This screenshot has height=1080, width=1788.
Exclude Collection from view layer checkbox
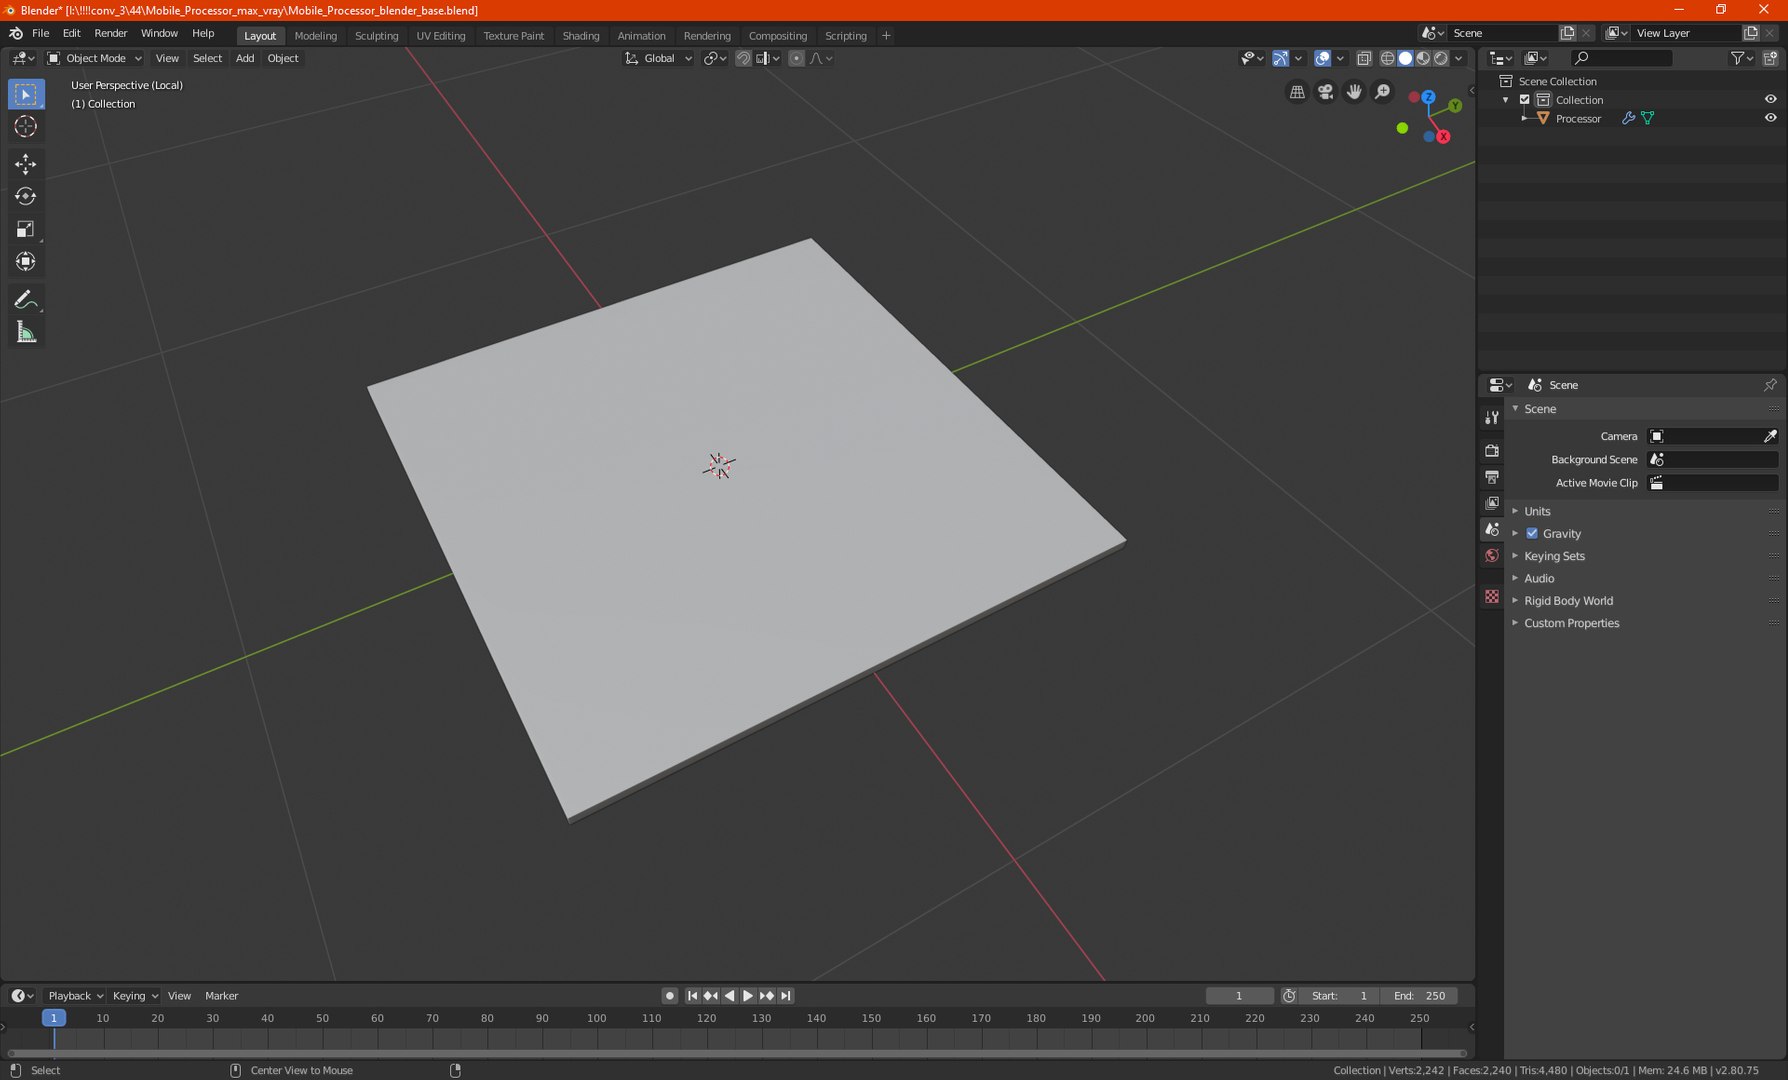point(1525,99)
